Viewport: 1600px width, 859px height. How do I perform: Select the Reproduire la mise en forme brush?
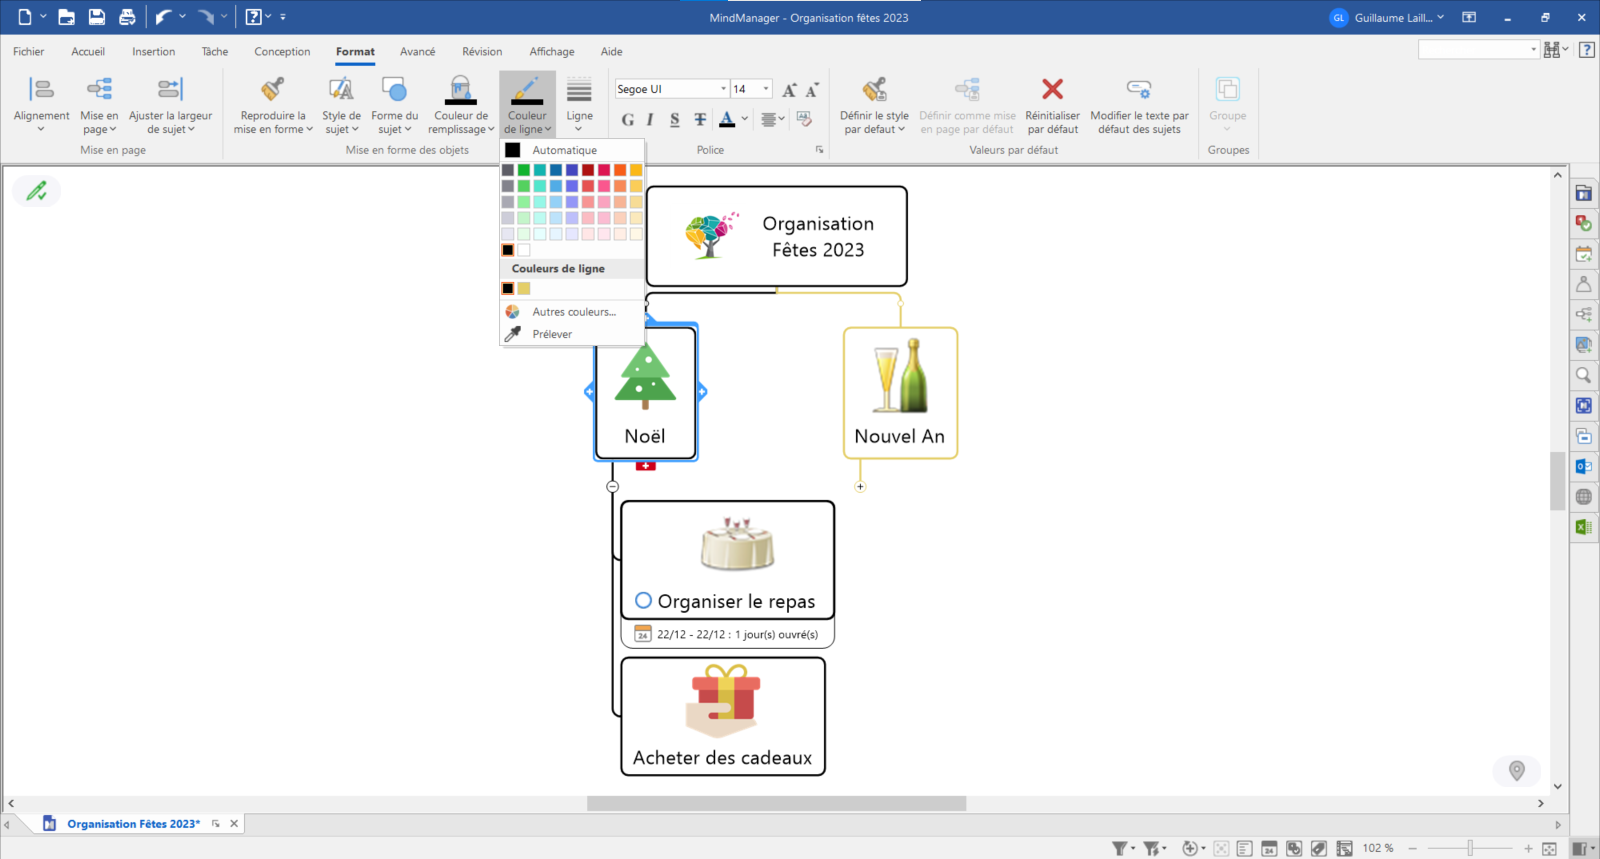point(272,90)
